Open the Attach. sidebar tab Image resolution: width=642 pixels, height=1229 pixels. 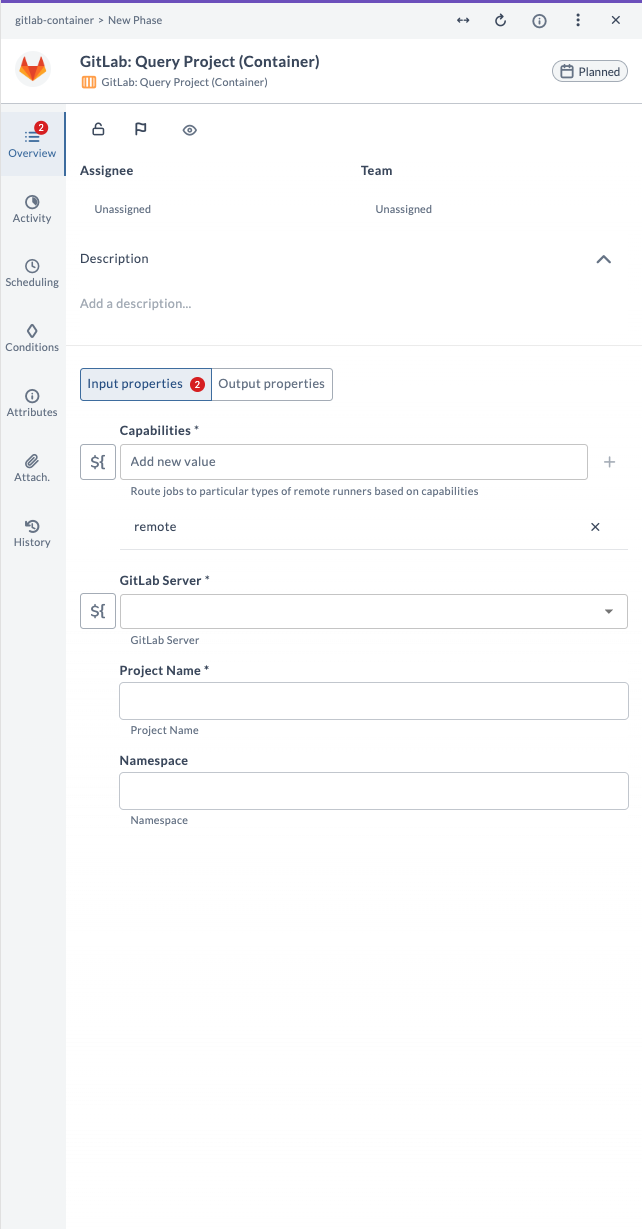32,468
